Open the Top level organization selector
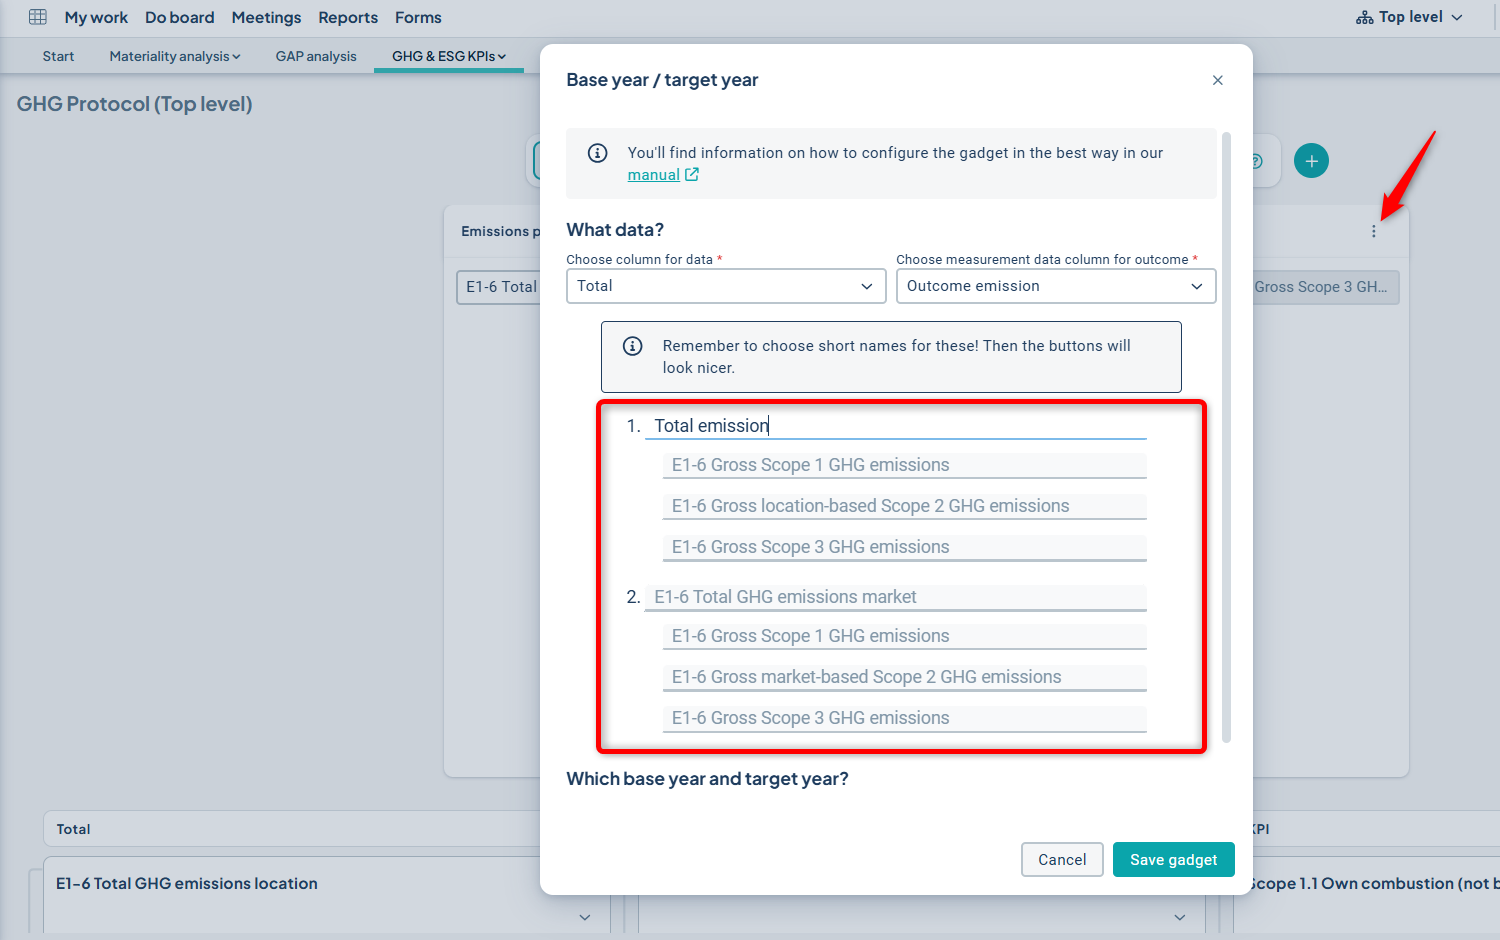Image resolution: width=1500 pixels, height=940 pixels. (x=1410, y=17)
